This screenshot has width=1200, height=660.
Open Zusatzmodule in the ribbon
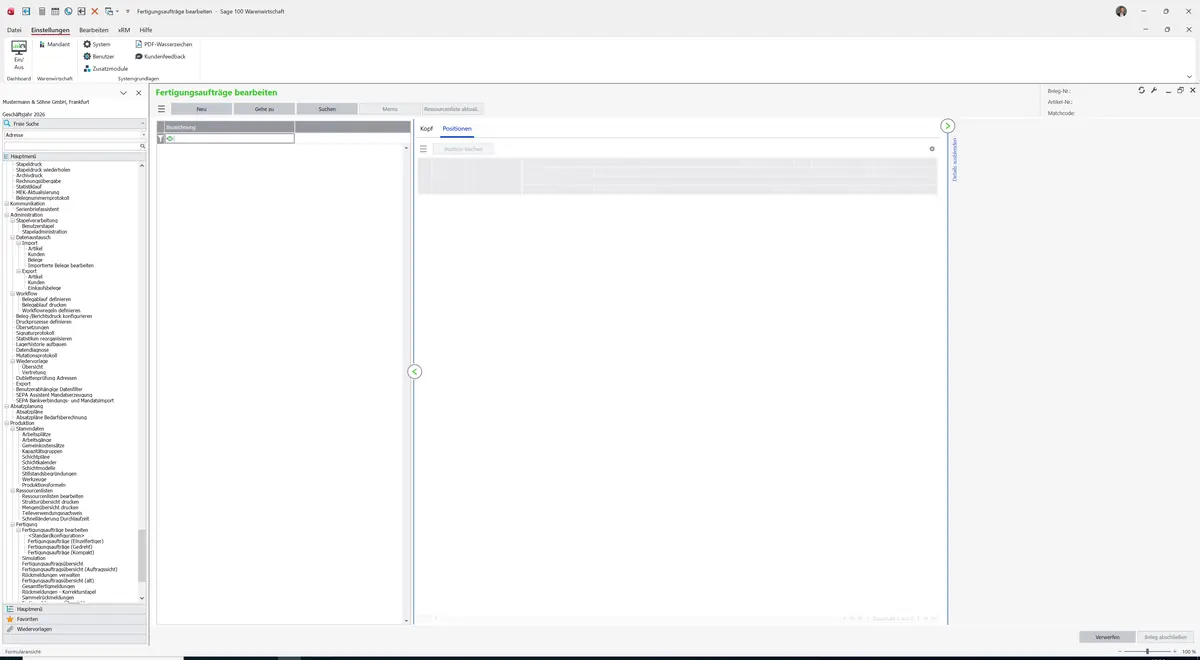coord(105,68)
